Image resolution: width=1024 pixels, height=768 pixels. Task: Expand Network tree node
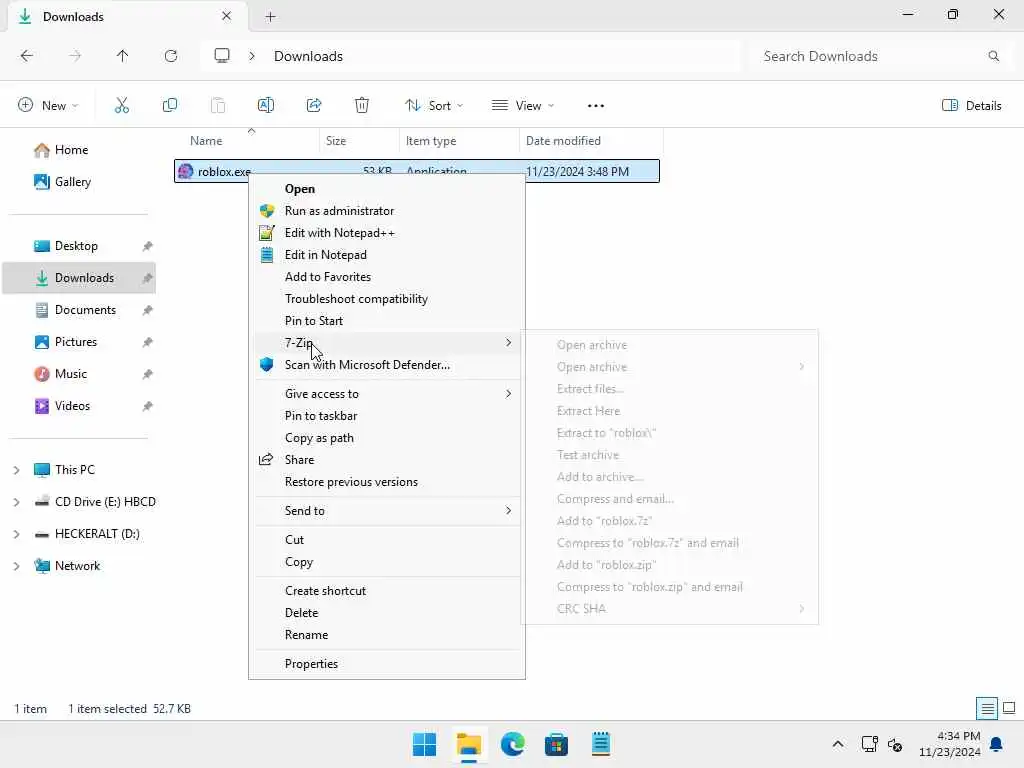click(16, 566)
